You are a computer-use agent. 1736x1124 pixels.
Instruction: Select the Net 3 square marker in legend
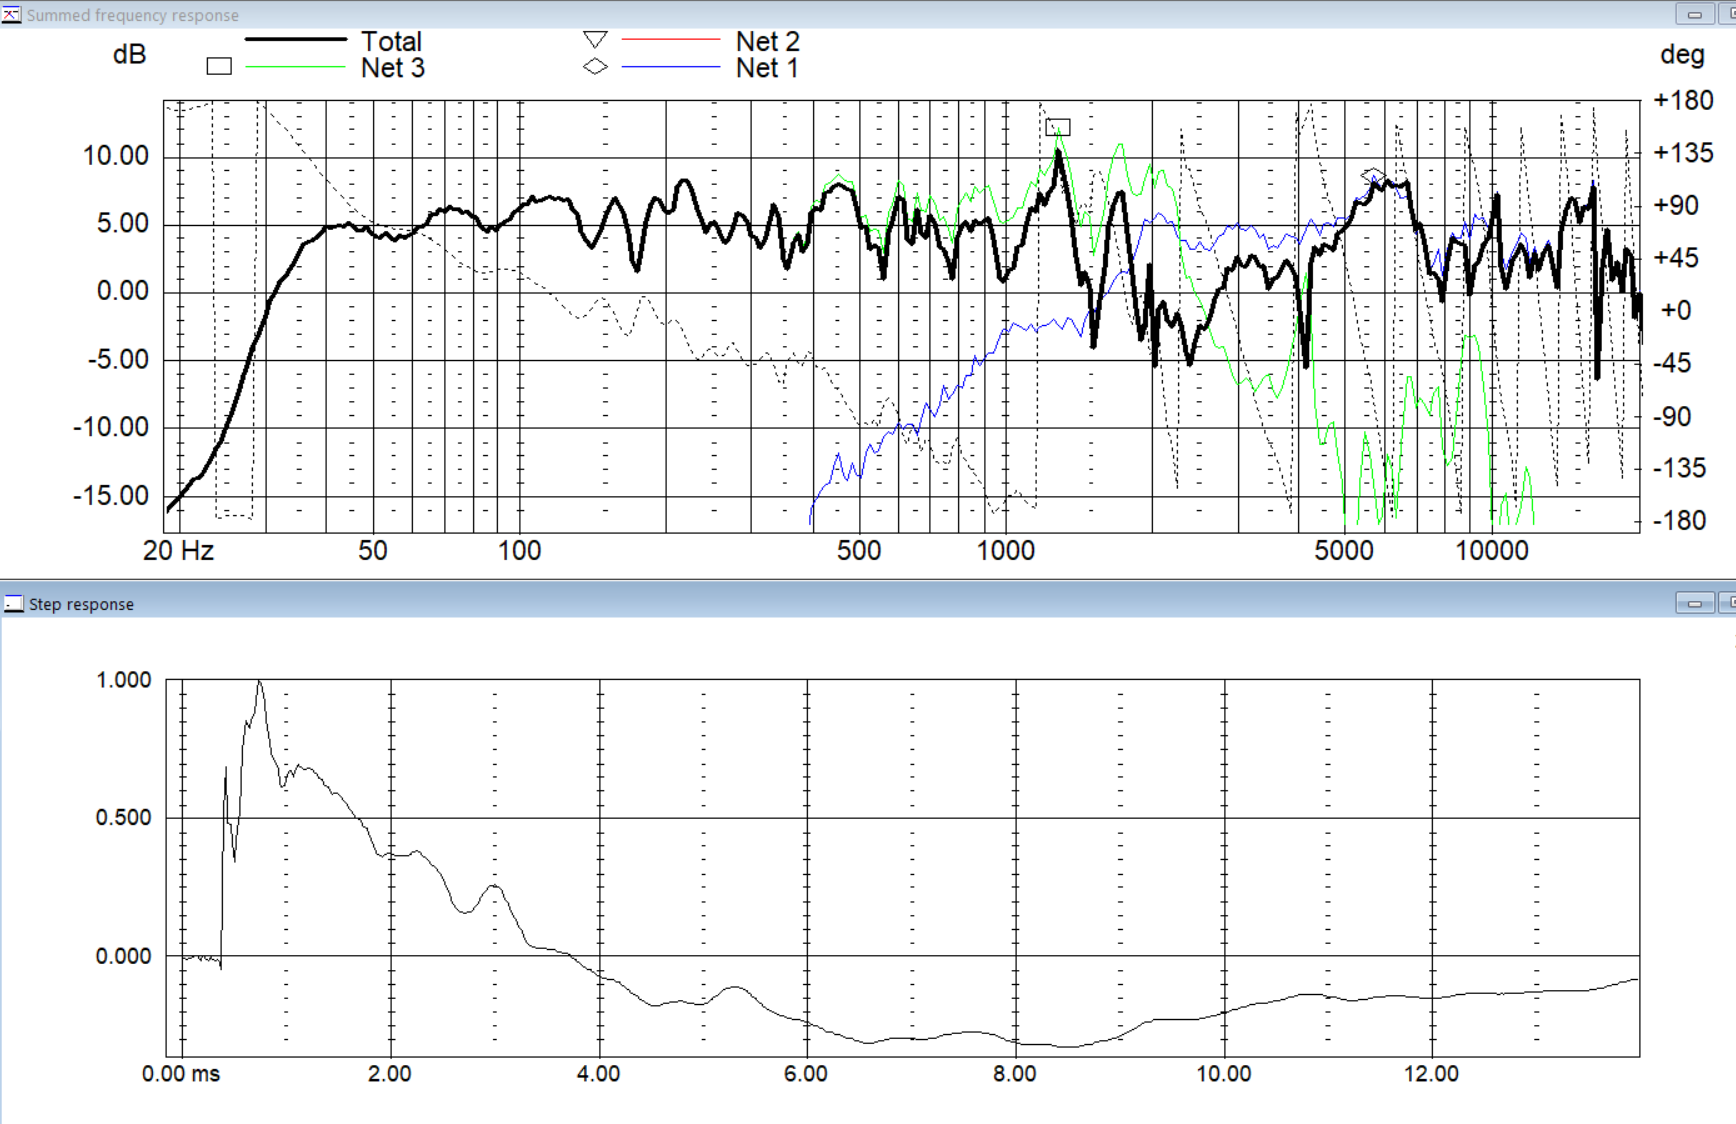click(x=219, y=67)
